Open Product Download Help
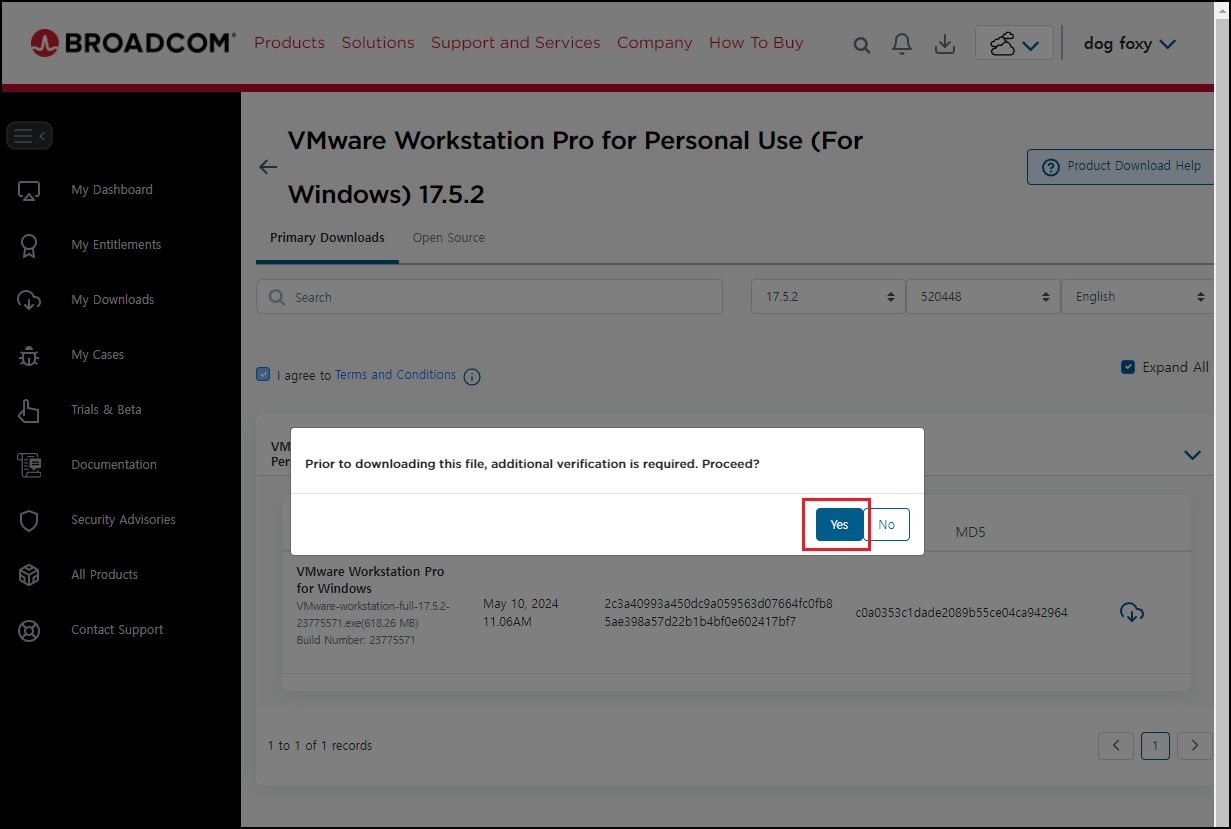Viewport: 1231px width, 829px height. point(1121,167)
